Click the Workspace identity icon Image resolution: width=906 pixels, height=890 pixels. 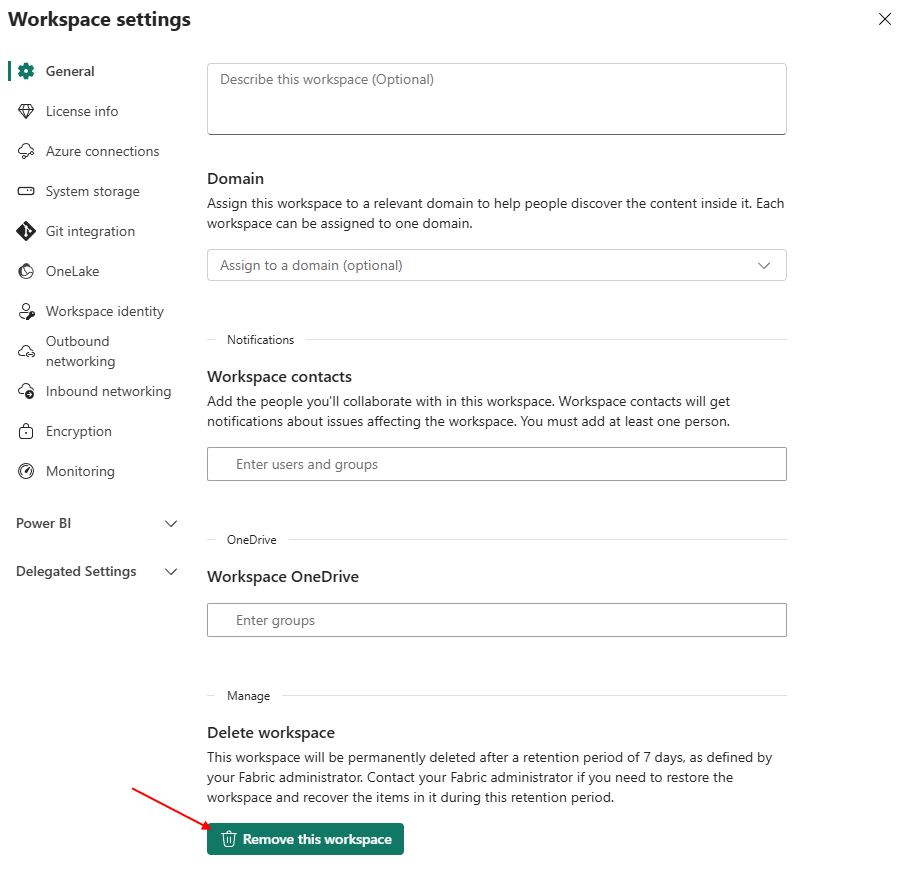26,311
